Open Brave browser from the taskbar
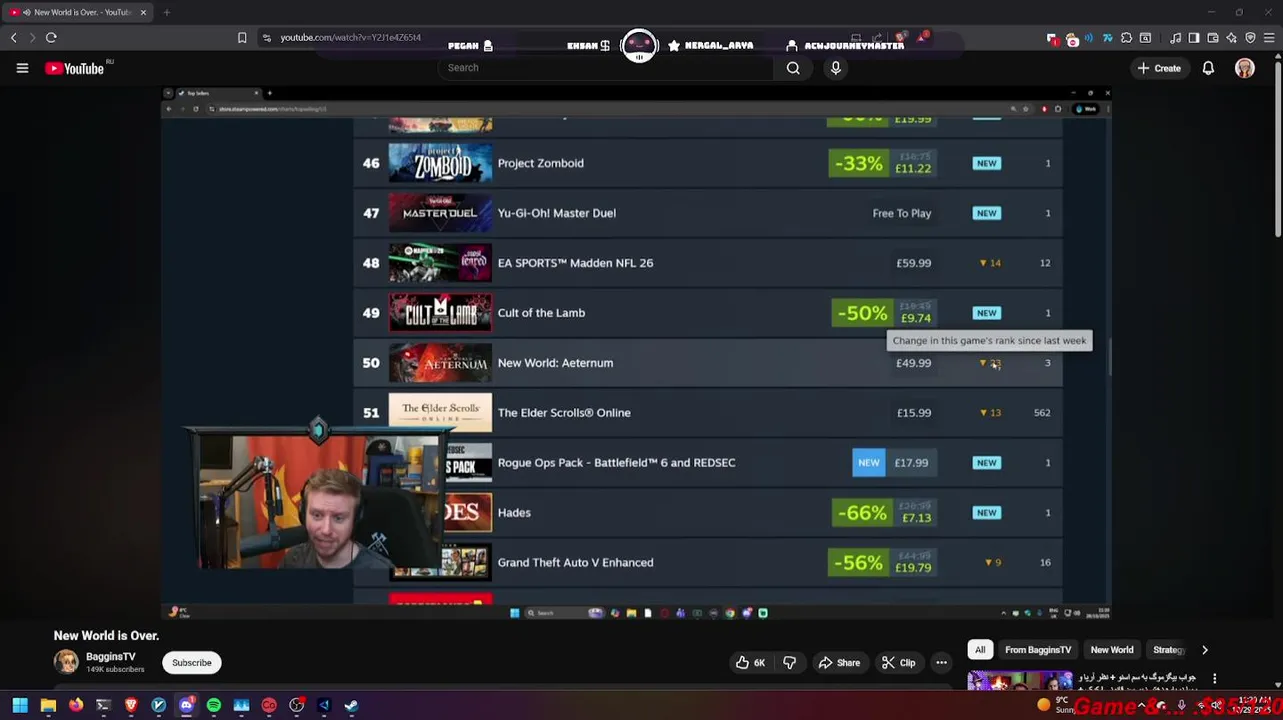 131,705
